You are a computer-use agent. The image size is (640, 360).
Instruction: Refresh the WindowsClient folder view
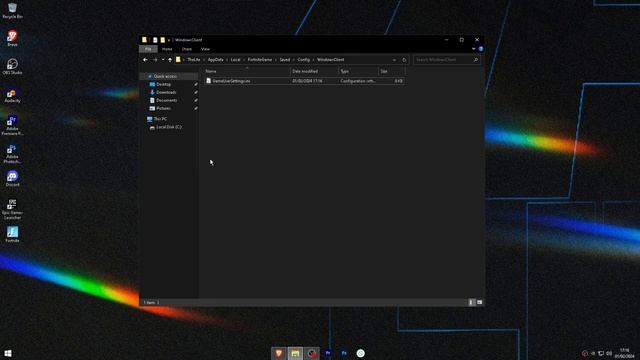(404, 60)
